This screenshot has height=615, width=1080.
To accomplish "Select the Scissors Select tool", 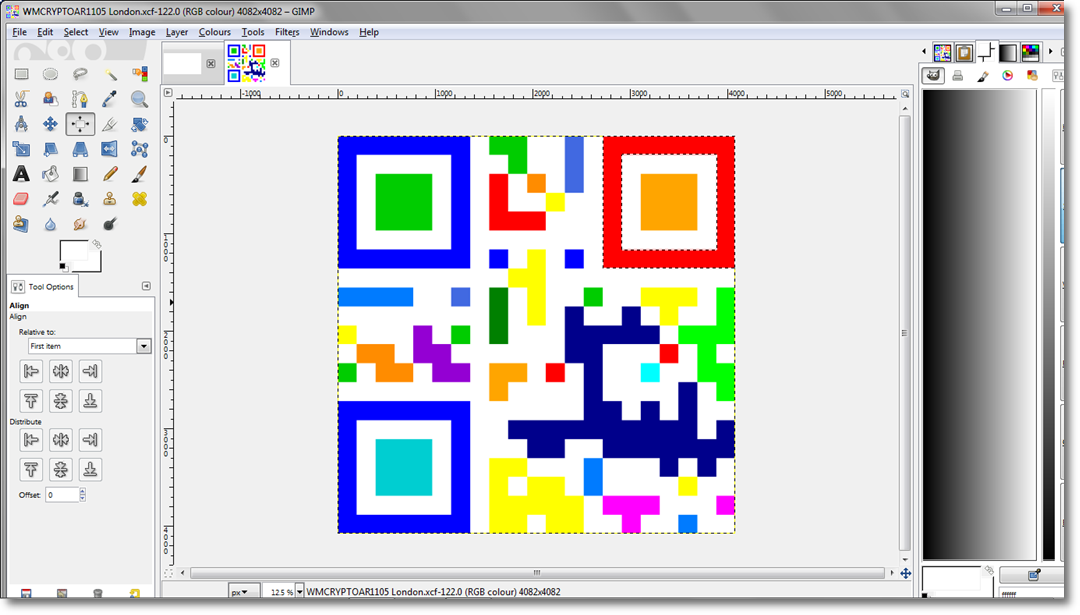I will 21,99.
